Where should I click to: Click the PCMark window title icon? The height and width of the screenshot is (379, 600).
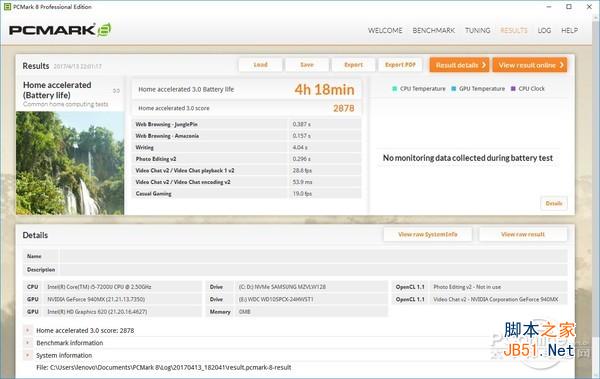pos(7,7)
